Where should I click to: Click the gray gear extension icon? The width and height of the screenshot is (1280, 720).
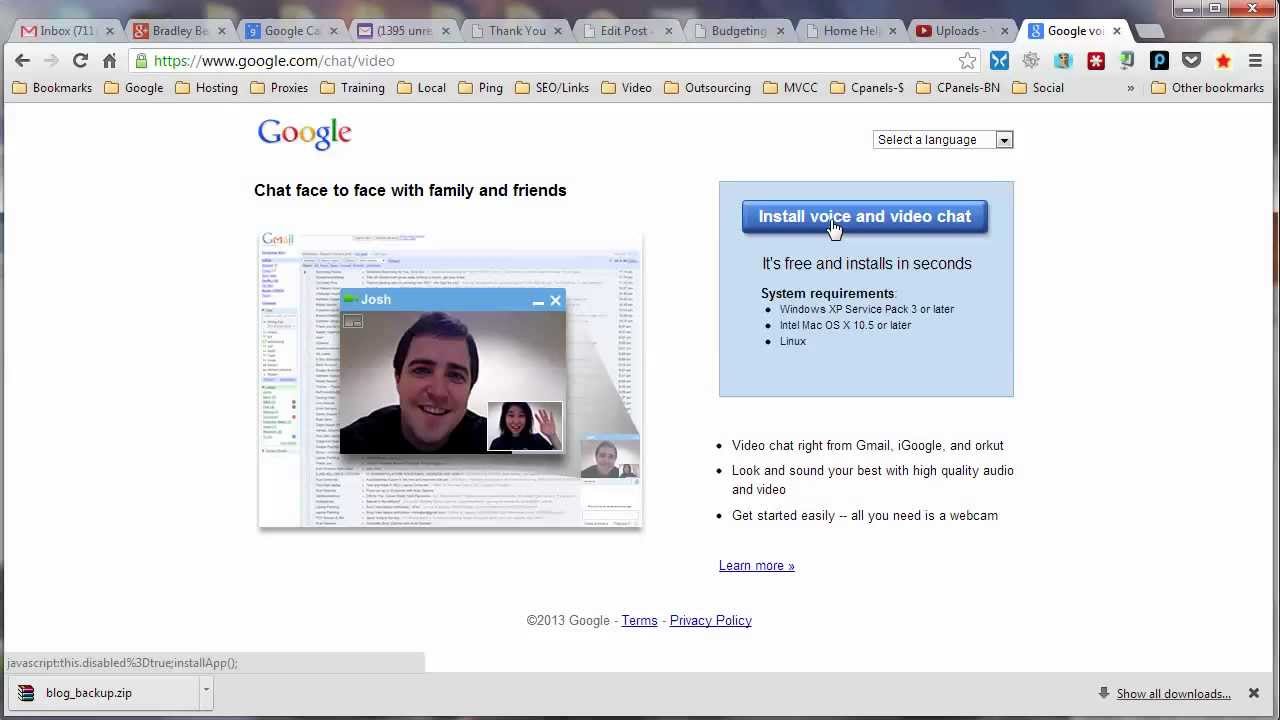pyautogui.click(x=1031, y=61)
